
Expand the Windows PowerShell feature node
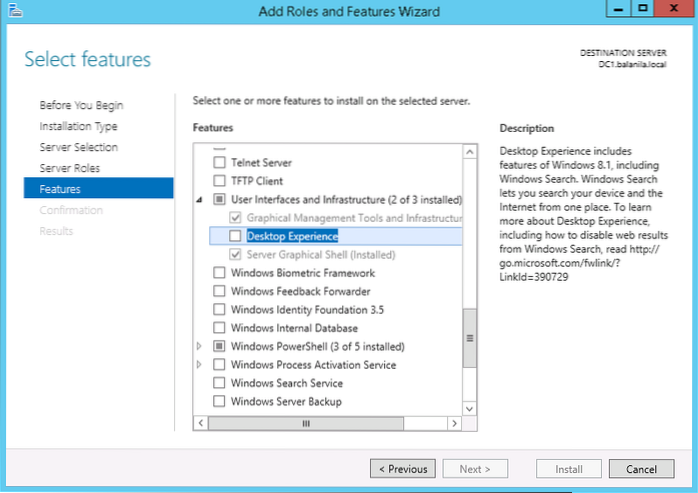click(200, 346)
